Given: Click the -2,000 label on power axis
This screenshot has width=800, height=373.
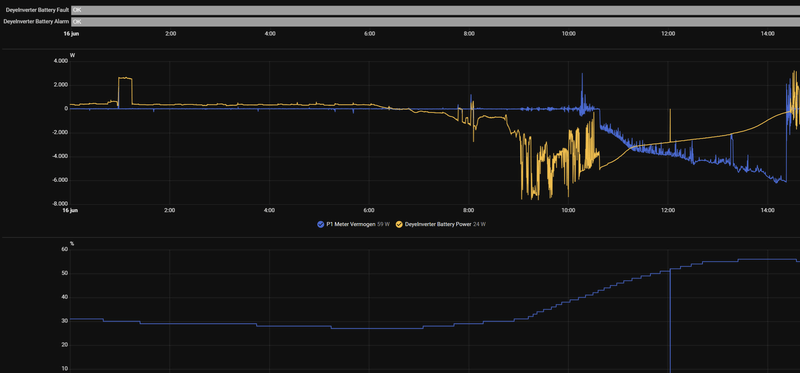Looking at the screenshot, I should 59,133.
